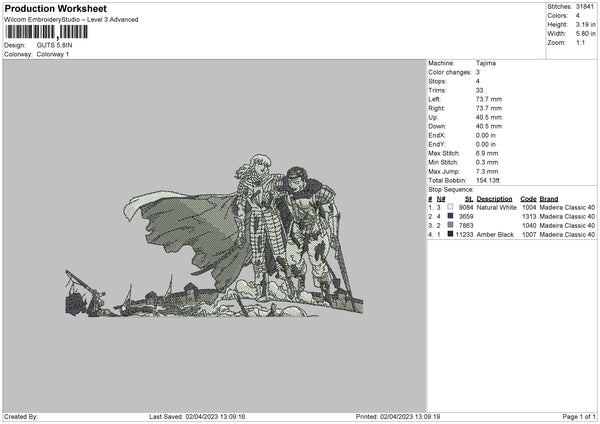Click the 'Page 1 of 1' footer
The width and height of the screenshot is (600, 424).
(579, 416)
